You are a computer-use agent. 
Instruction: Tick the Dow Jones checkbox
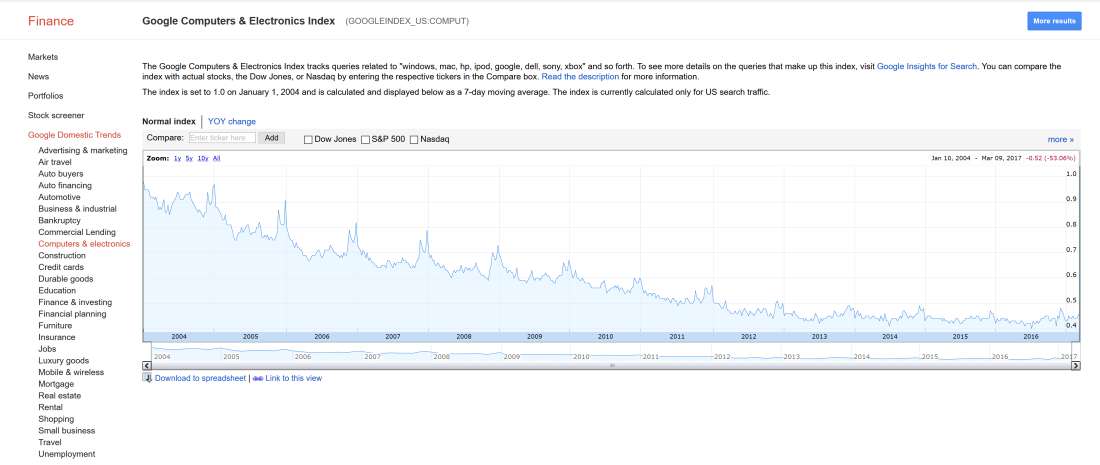click(308, 140)
